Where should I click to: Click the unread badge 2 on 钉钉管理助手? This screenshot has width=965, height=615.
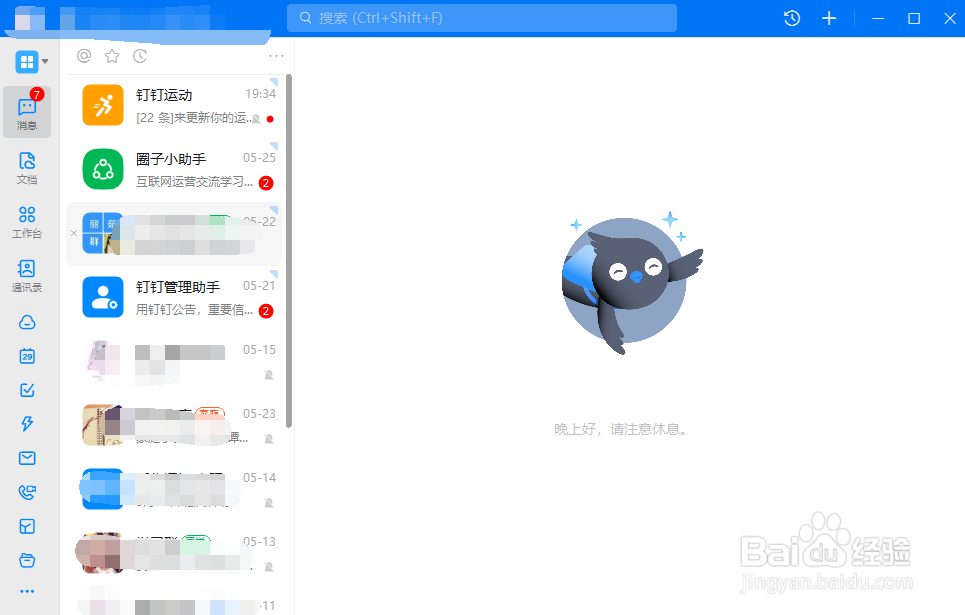(x=266, y=311)
